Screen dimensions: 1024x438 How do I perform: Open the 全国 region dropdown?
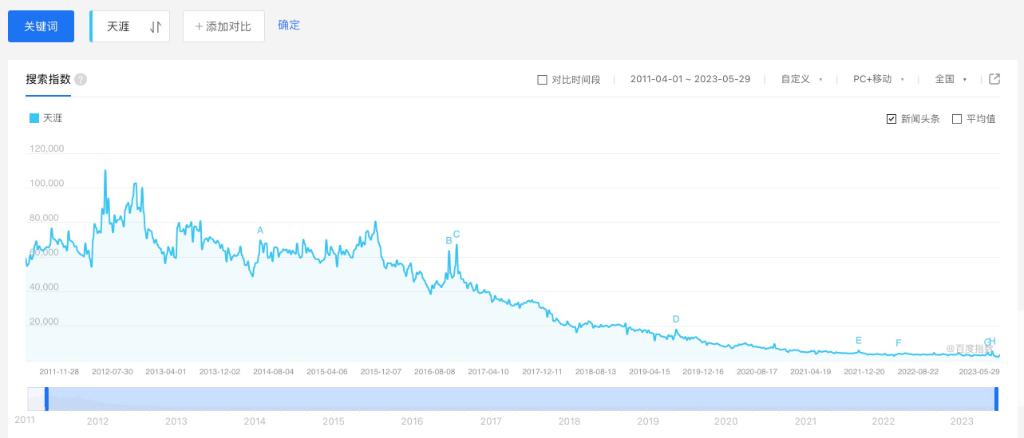(x=950, y=79)
